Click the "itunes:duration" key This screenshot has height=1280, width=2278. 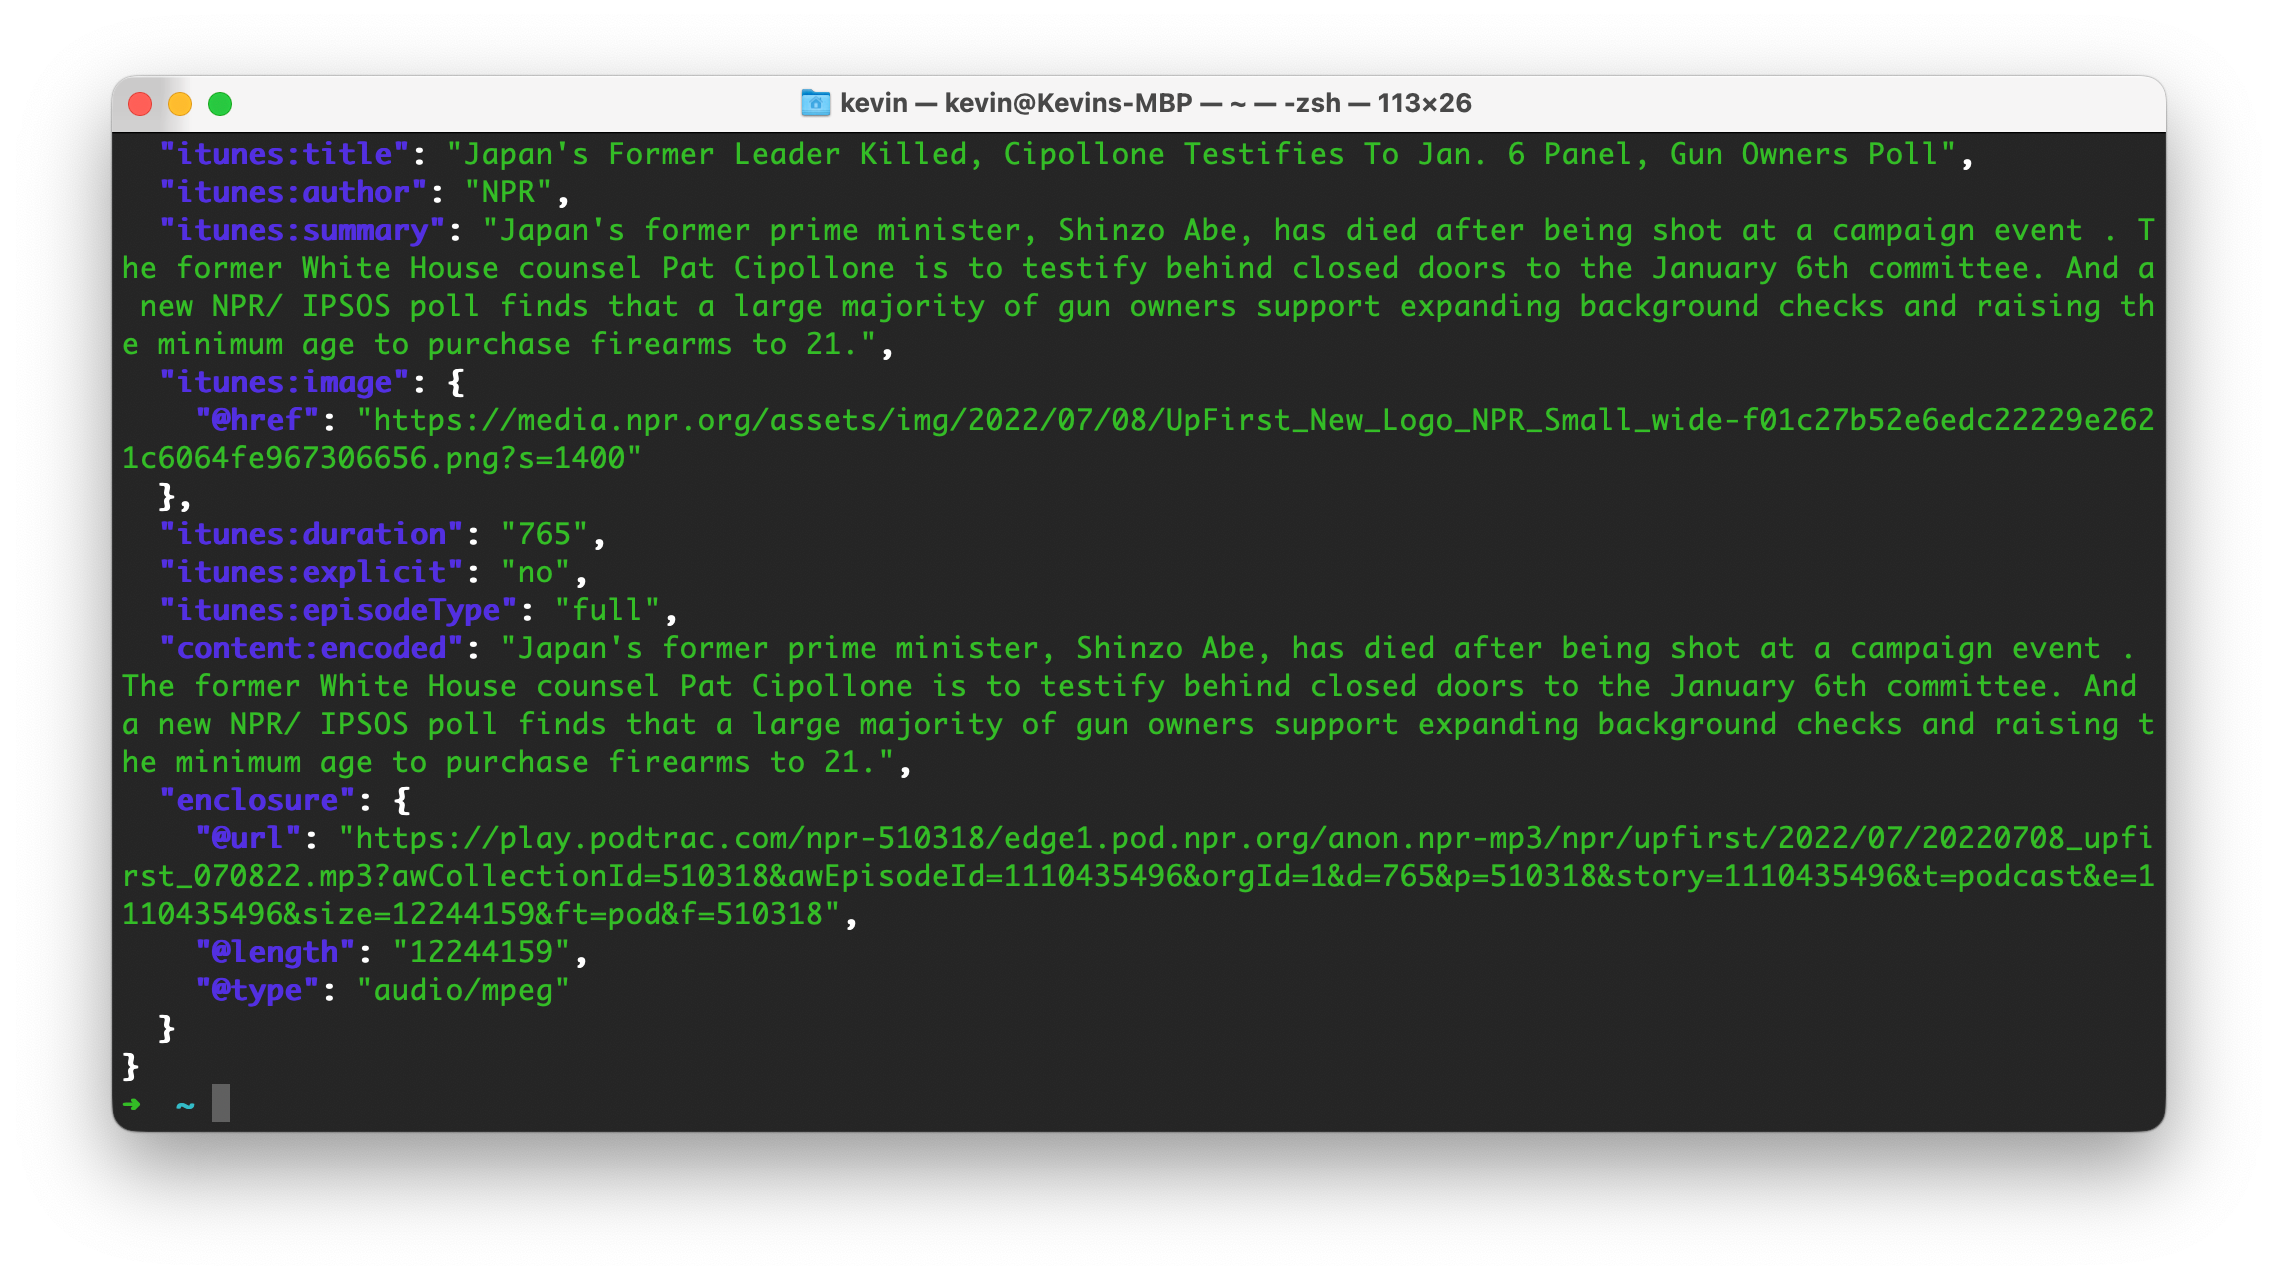coord(312,534)
